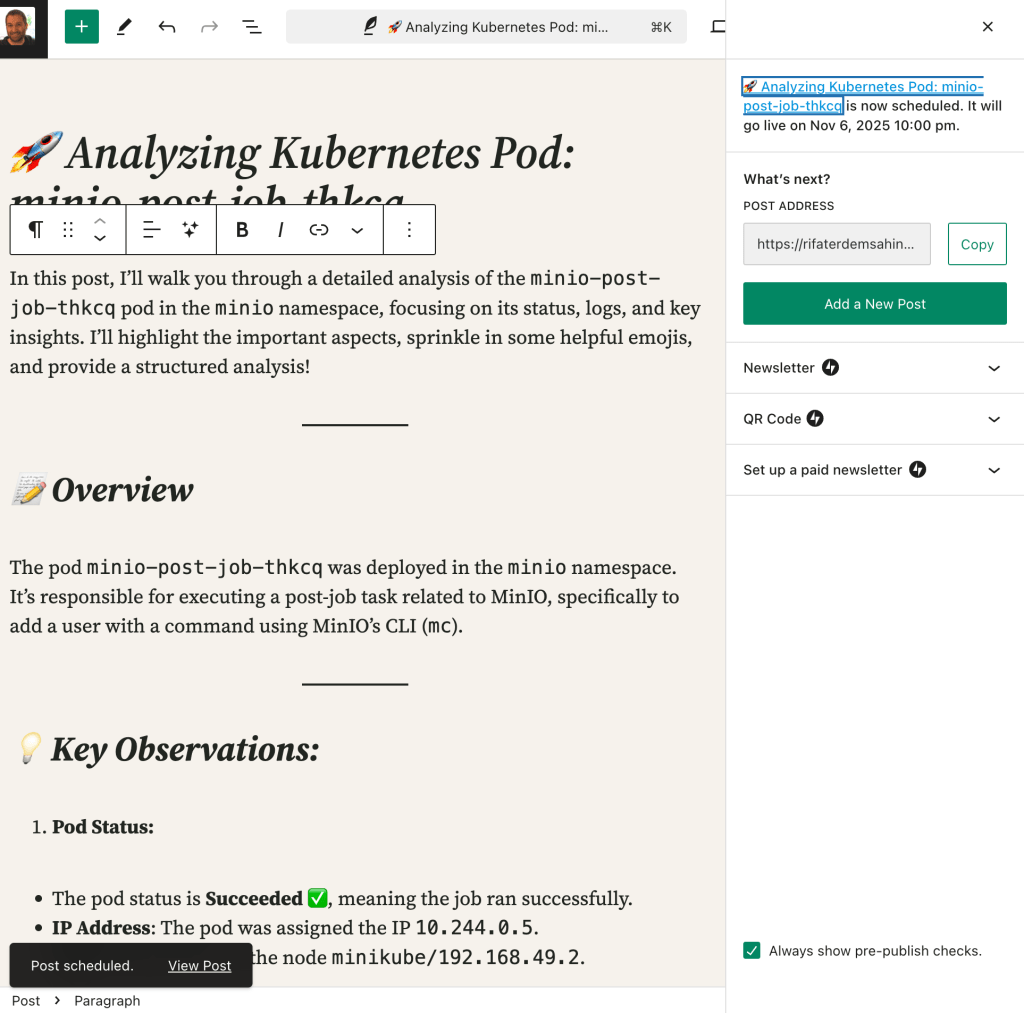Viewport: 1024px width, 1013px height.
Task: Open block options three-dot menu
Action: (x=409, y=230)
